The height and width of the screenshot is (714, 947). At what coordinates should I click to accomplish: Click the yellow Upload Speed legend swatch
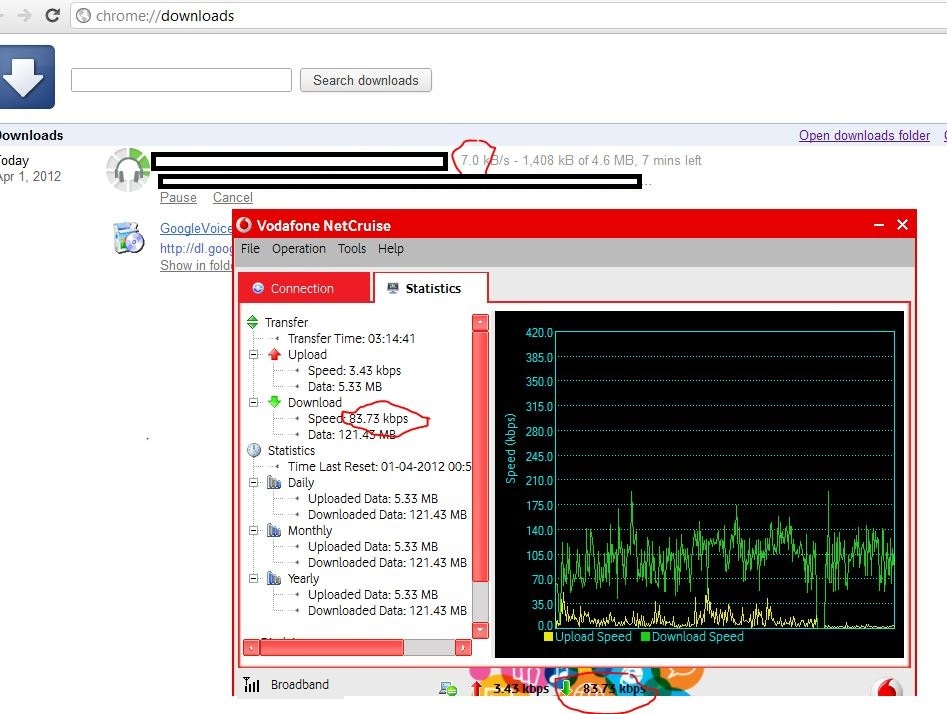(548, 637)
